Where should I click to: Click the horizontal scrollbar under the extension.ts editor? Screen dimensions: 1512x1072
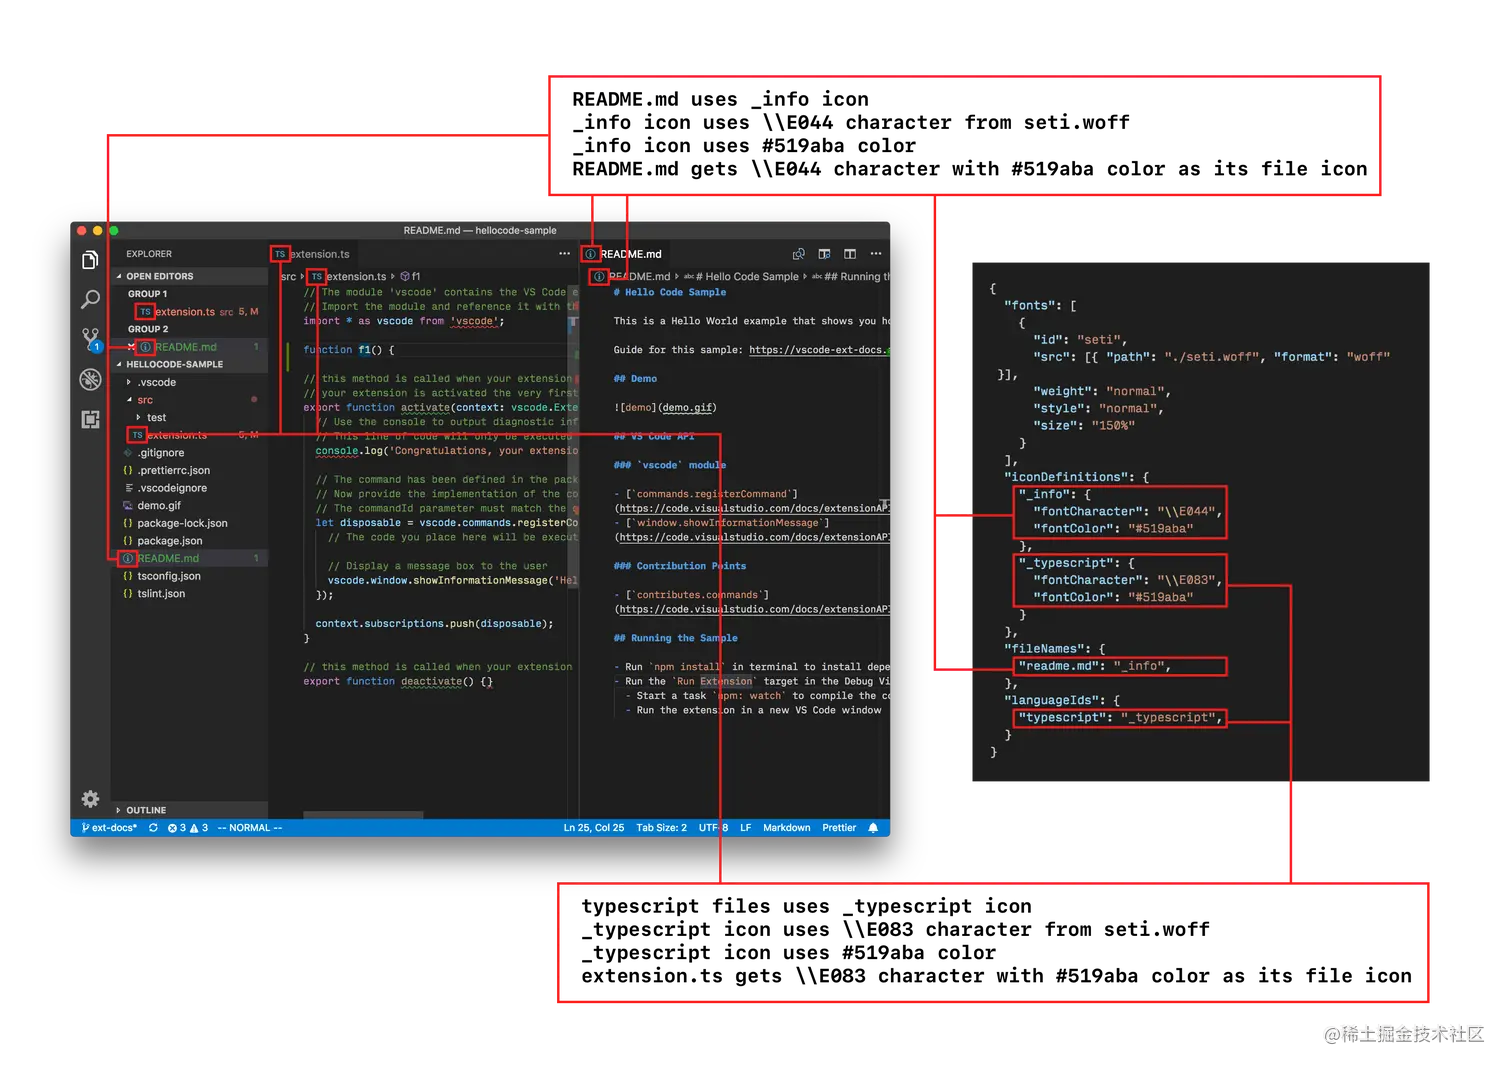tap(363, 814)
